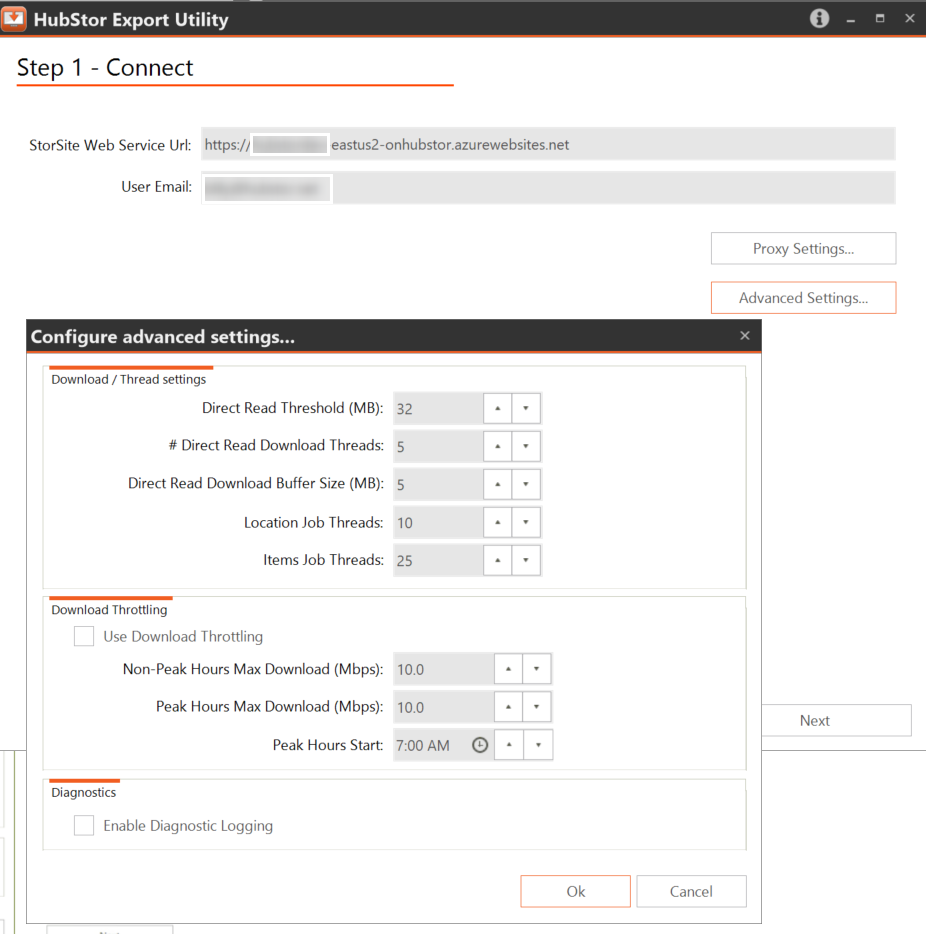Click 'Enable Diagnostic Logging' label text
Viewport: 926px width, 934px height.
pyautogui.click(x=188, y=826)
